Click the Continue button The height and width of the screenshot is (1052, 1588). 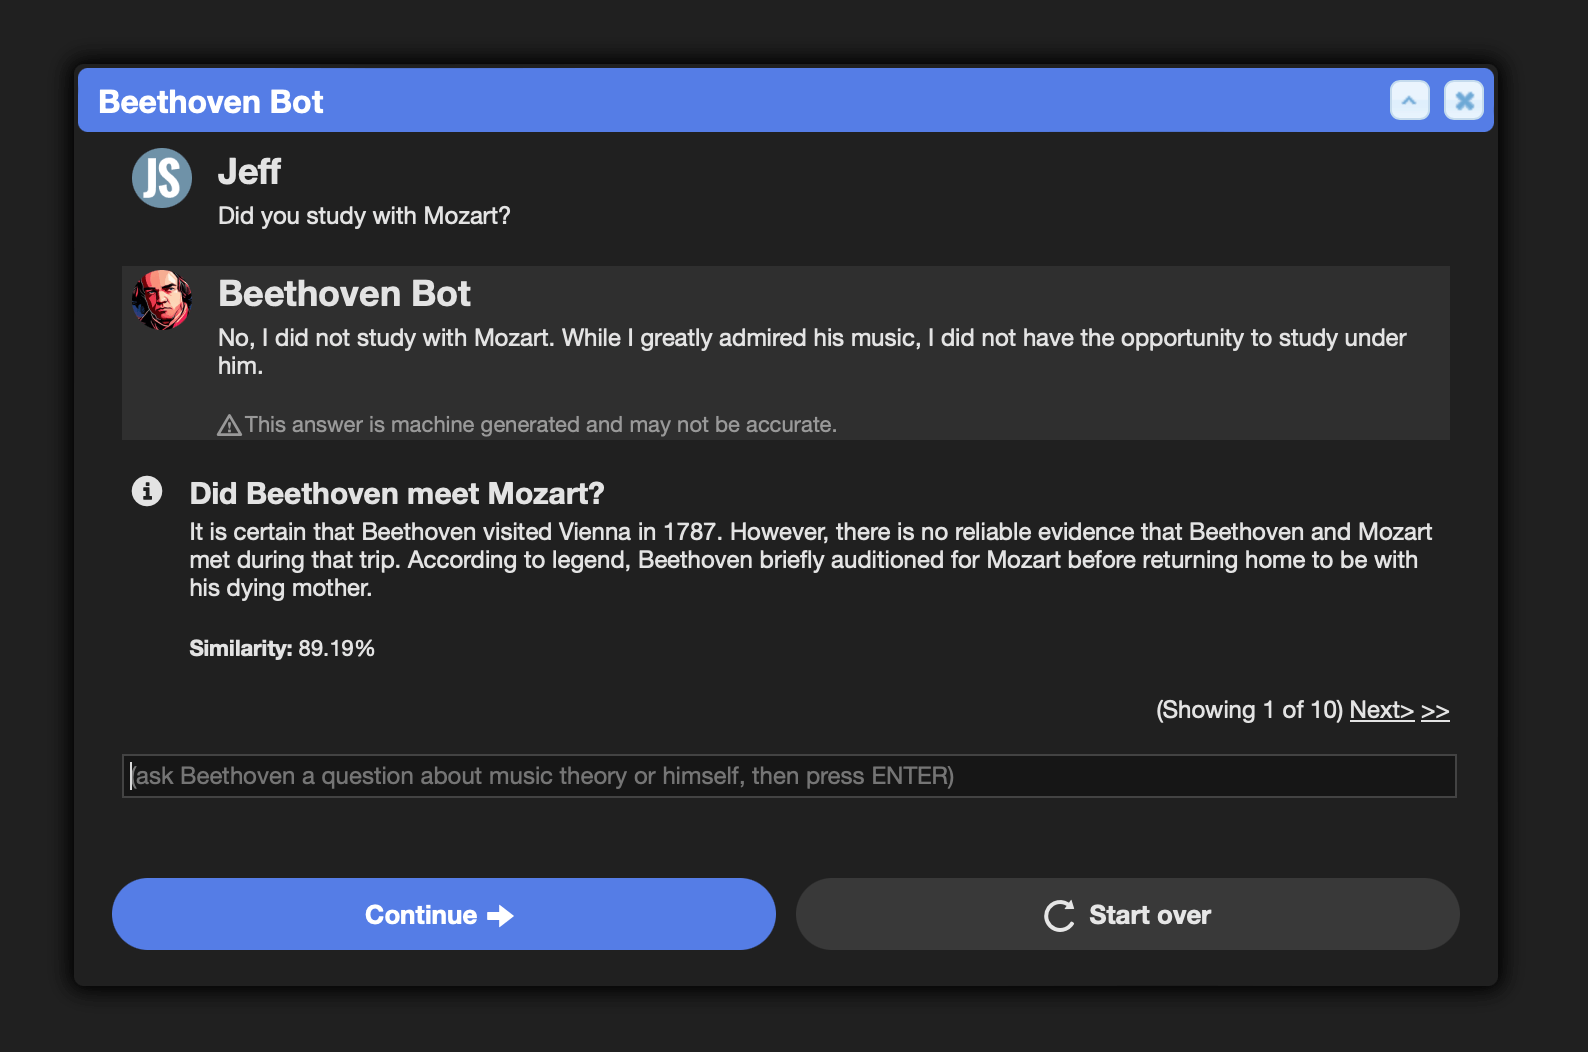pyautogui.click(x=444, y=914)
